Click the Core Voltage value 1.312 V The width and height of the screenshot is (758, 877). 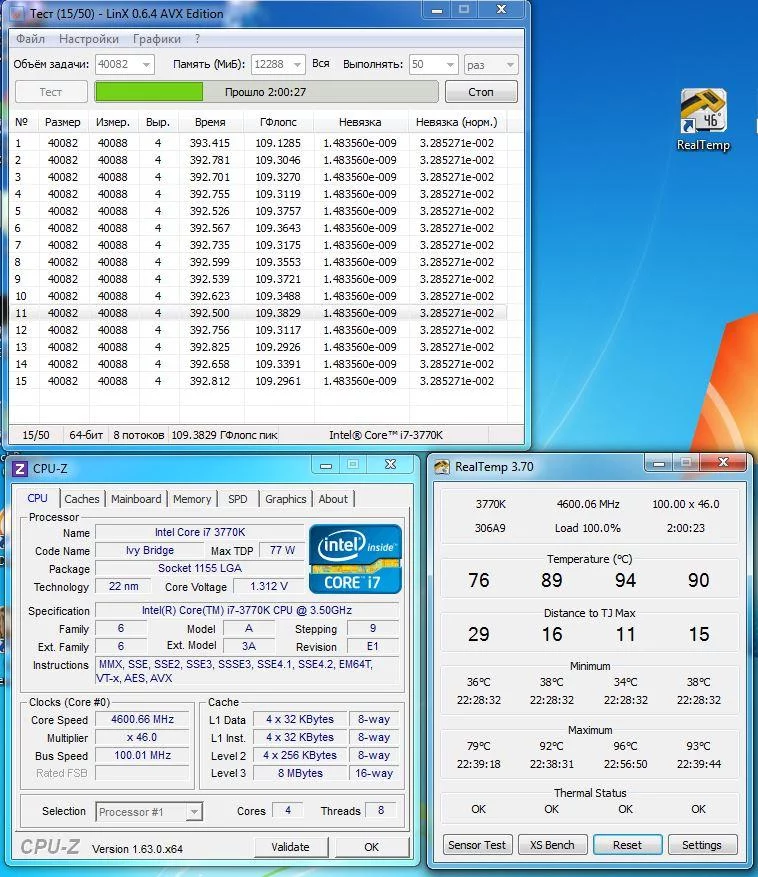269,586
